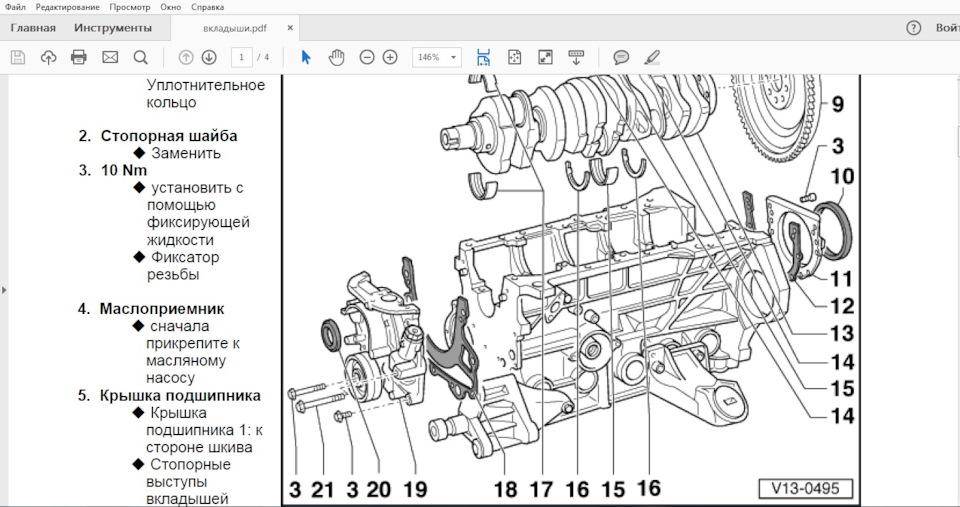Expand the left navigation pane arrow
This screenshot has width=960, height=507.
click(x=4, y=290)
